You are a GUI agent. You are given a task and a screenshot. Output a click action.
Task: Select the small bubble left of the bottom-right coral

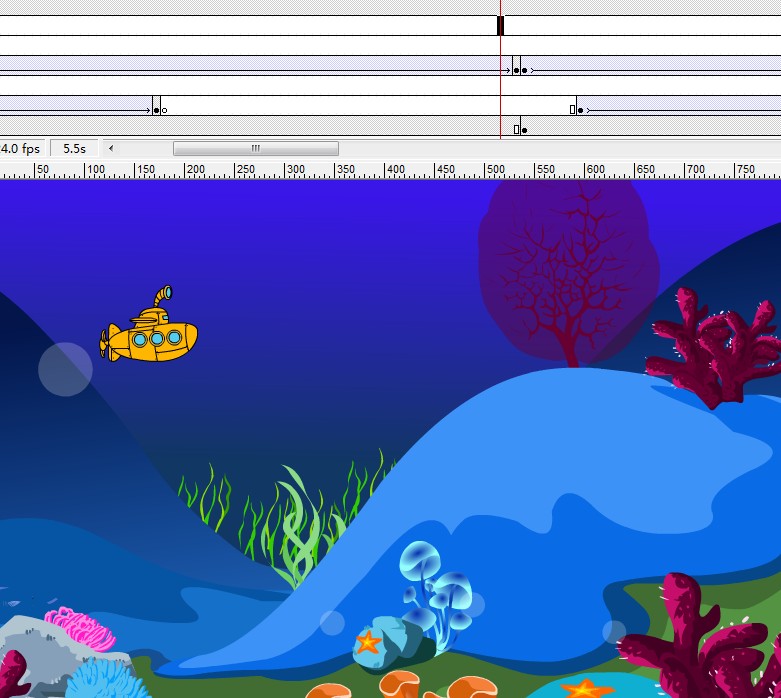click(x=614, y=631)
